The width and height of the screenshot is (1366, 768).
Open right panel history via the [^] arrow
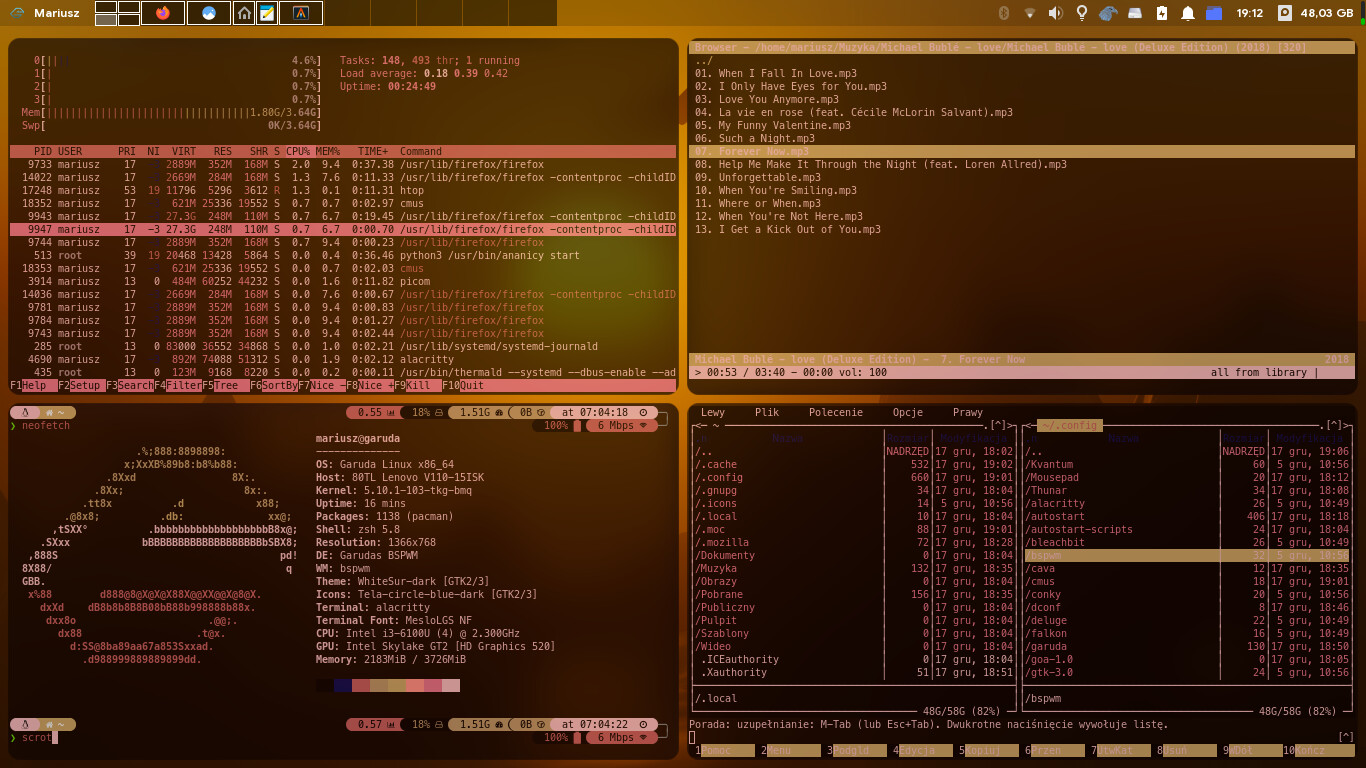click(x=1336, y=425)
